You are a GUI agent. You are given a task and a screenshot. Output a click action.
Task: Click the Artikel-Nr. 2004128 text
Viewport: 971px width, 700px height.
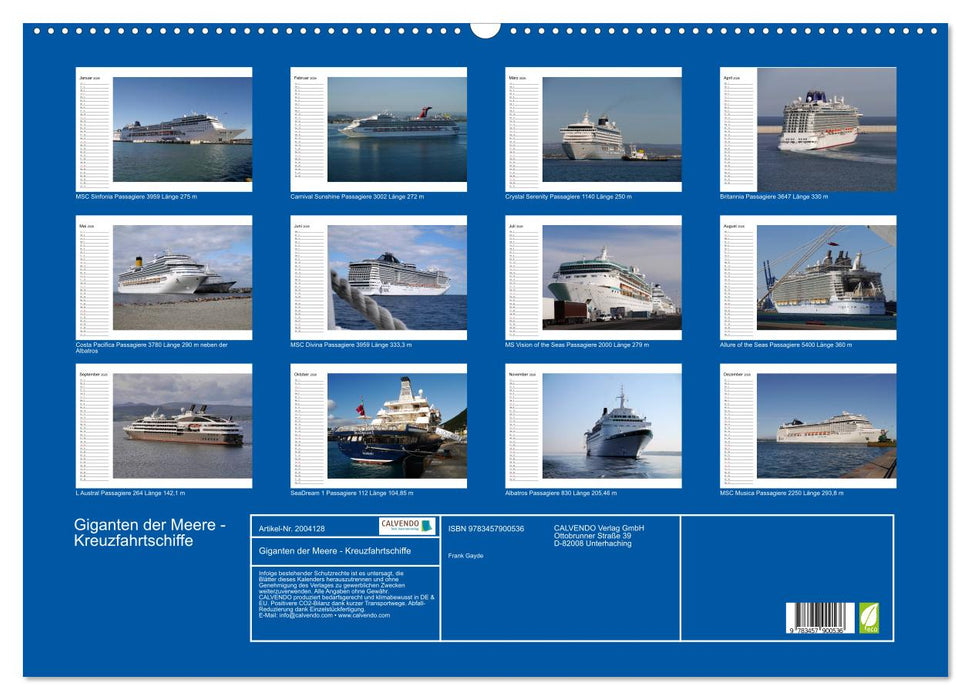pos(293,528)
